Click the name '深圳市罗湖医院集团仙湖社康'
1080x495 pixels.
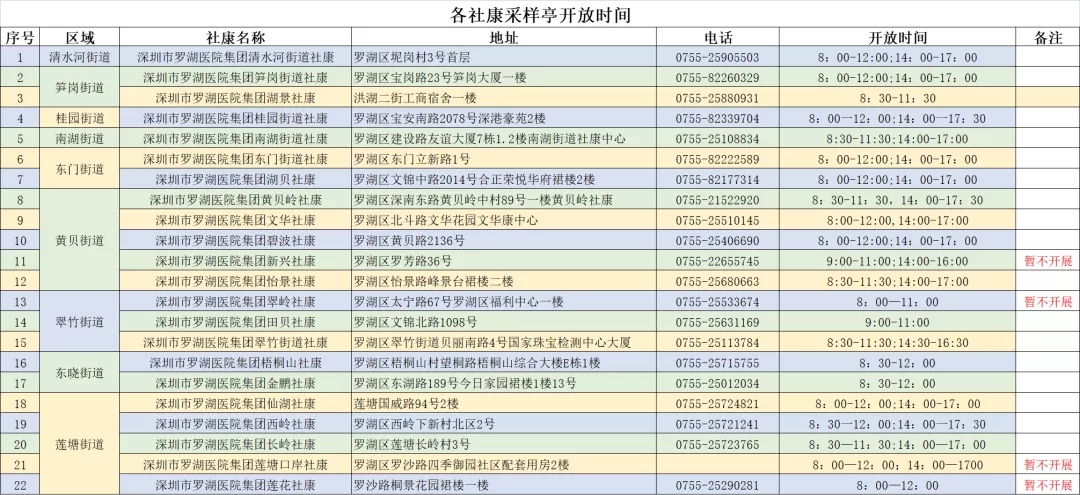[236, 404]
